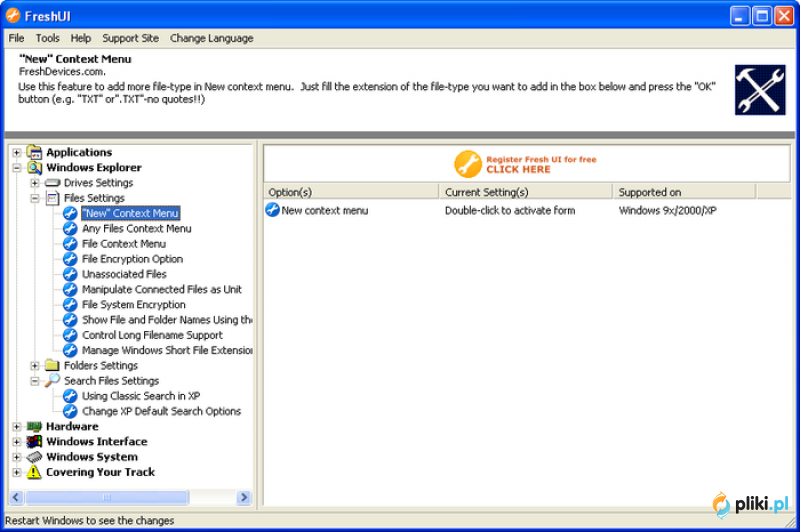Open the Support Site menu

(130, 38)
